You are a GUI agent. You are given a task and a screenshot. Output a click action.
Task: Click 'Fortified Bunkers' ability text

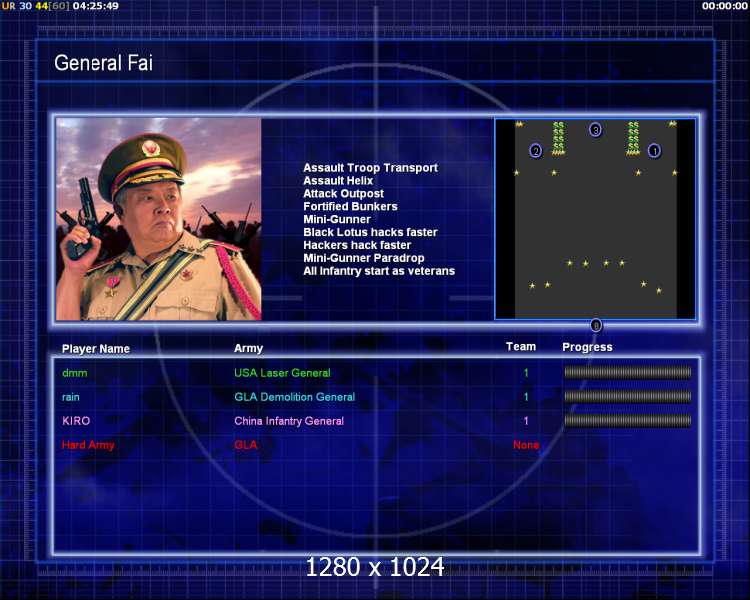350,206
